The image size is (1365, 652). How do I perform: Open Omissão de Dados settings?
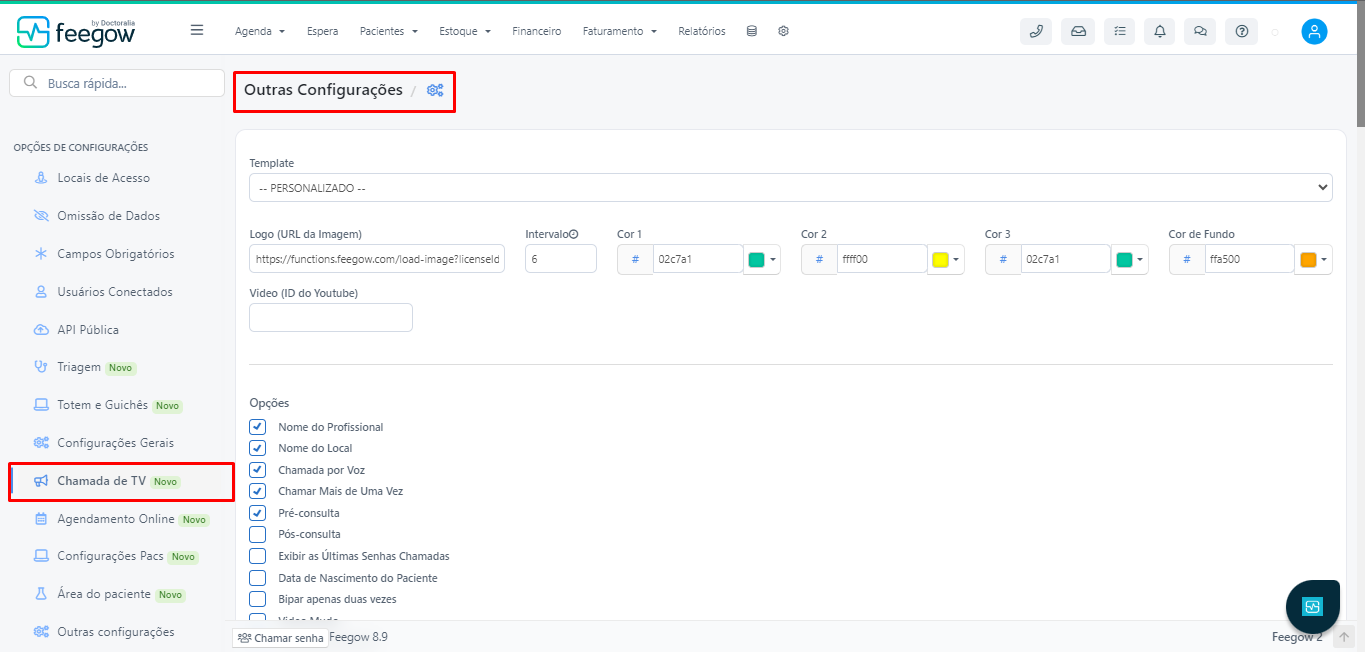pos(108,216)
